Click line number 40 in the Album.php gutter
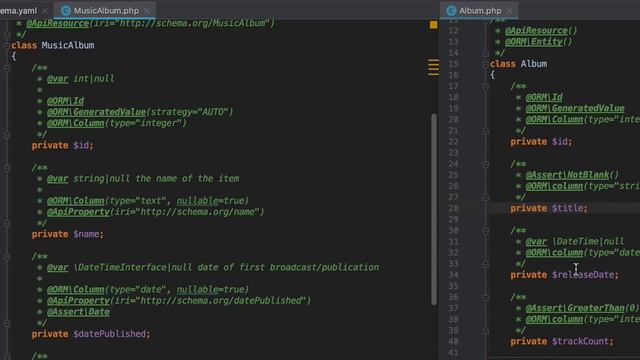 point(453,342)
